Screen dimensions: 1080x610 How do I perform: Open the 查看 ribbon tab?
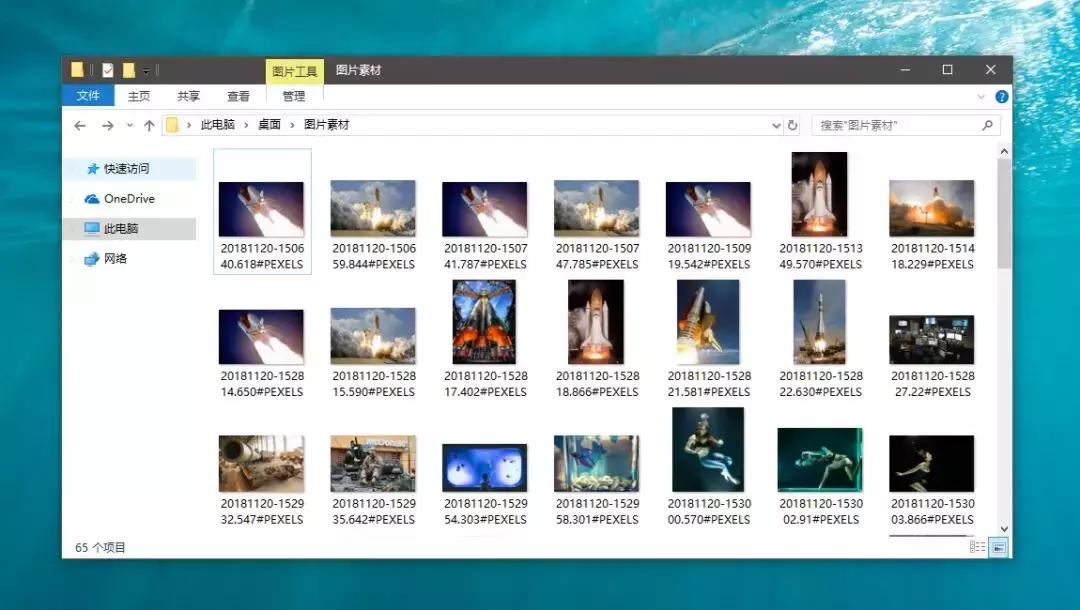tap(238, 96)
